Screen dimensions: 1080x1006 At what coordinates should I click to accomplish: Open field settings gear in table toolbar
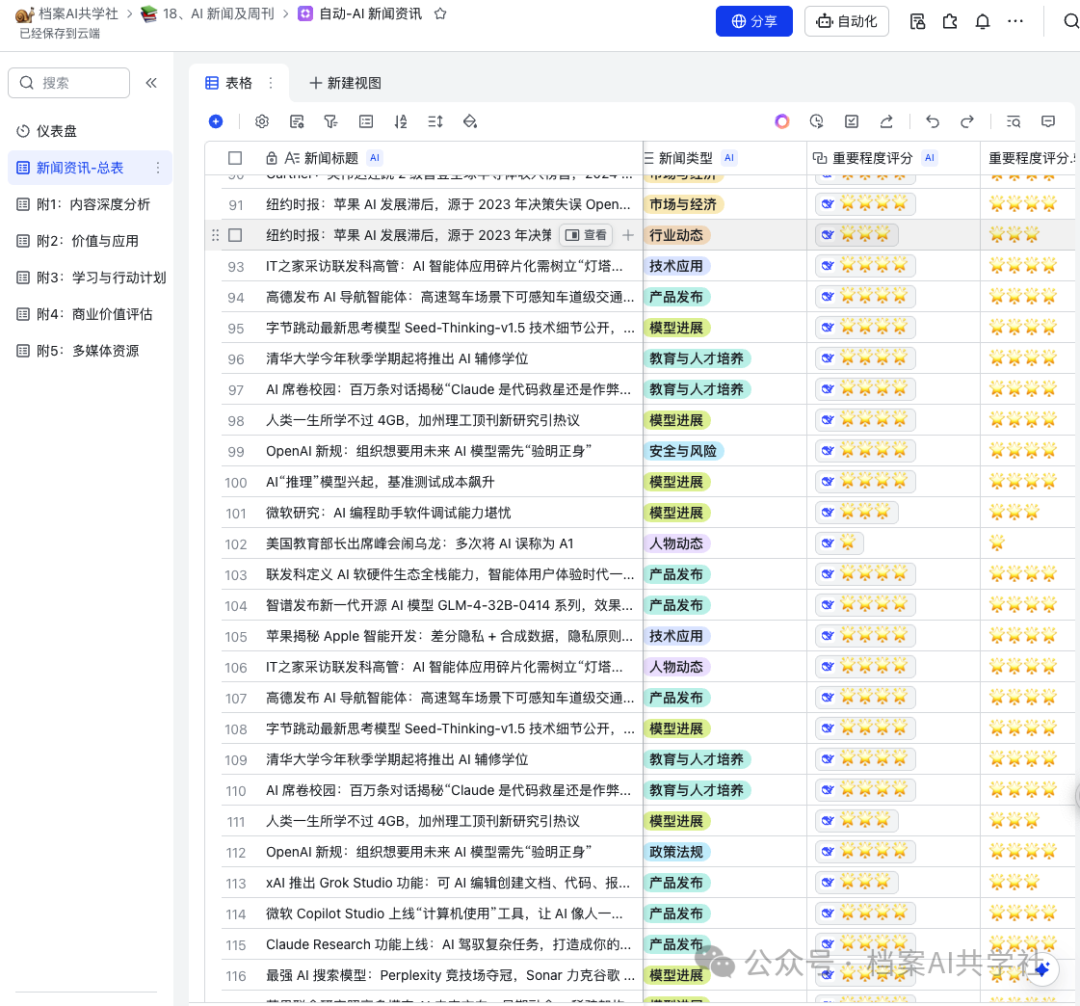point(262,121)
